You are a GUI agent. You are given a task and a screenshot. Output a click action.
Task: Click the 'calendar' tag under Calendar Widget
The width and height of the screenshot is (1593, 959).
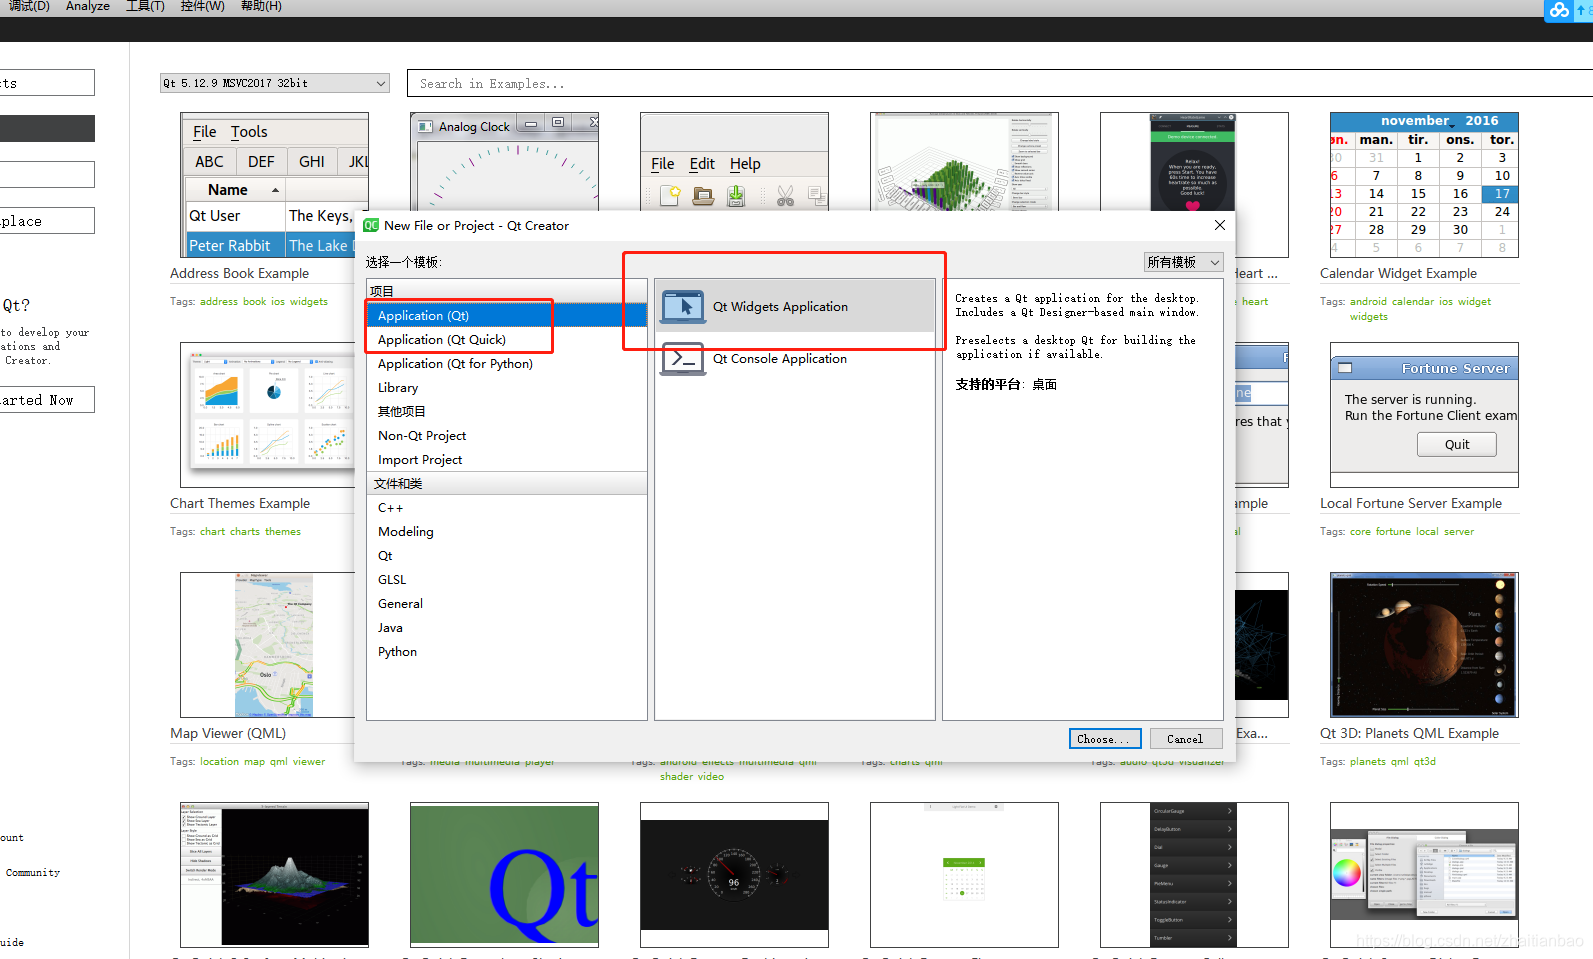[1413, 302]
